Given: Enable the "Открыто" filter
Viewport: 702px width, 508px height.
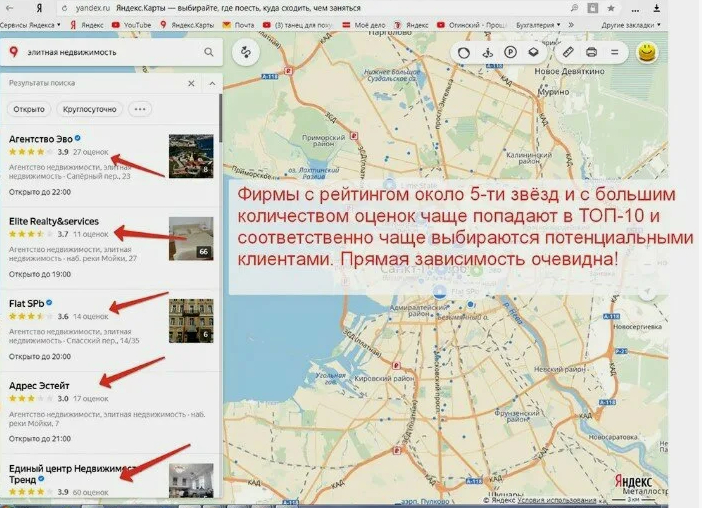Looking at the screenshot, I should 29,109.
